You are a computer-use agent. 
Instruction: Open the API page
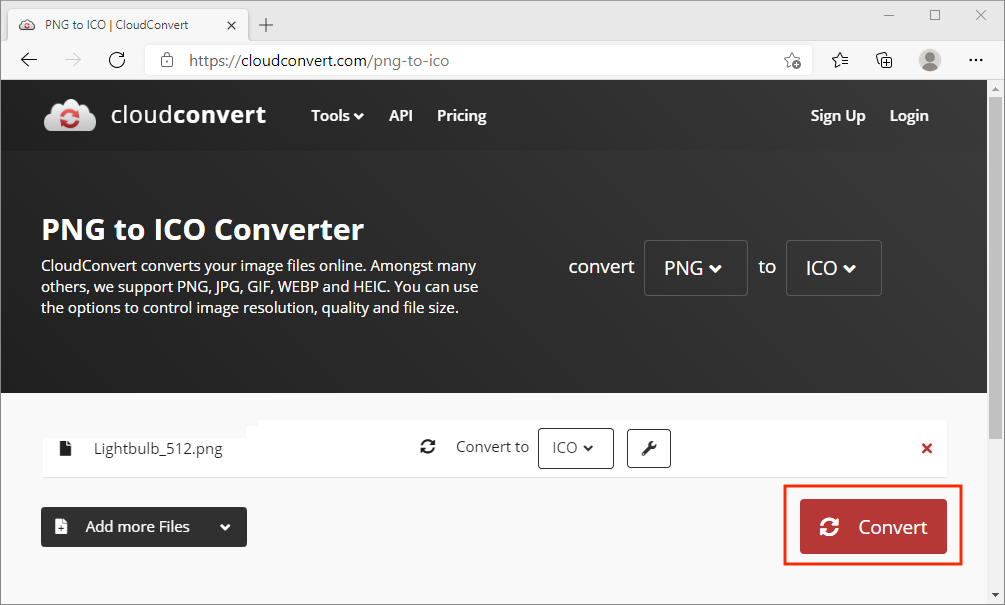[401, 115]
